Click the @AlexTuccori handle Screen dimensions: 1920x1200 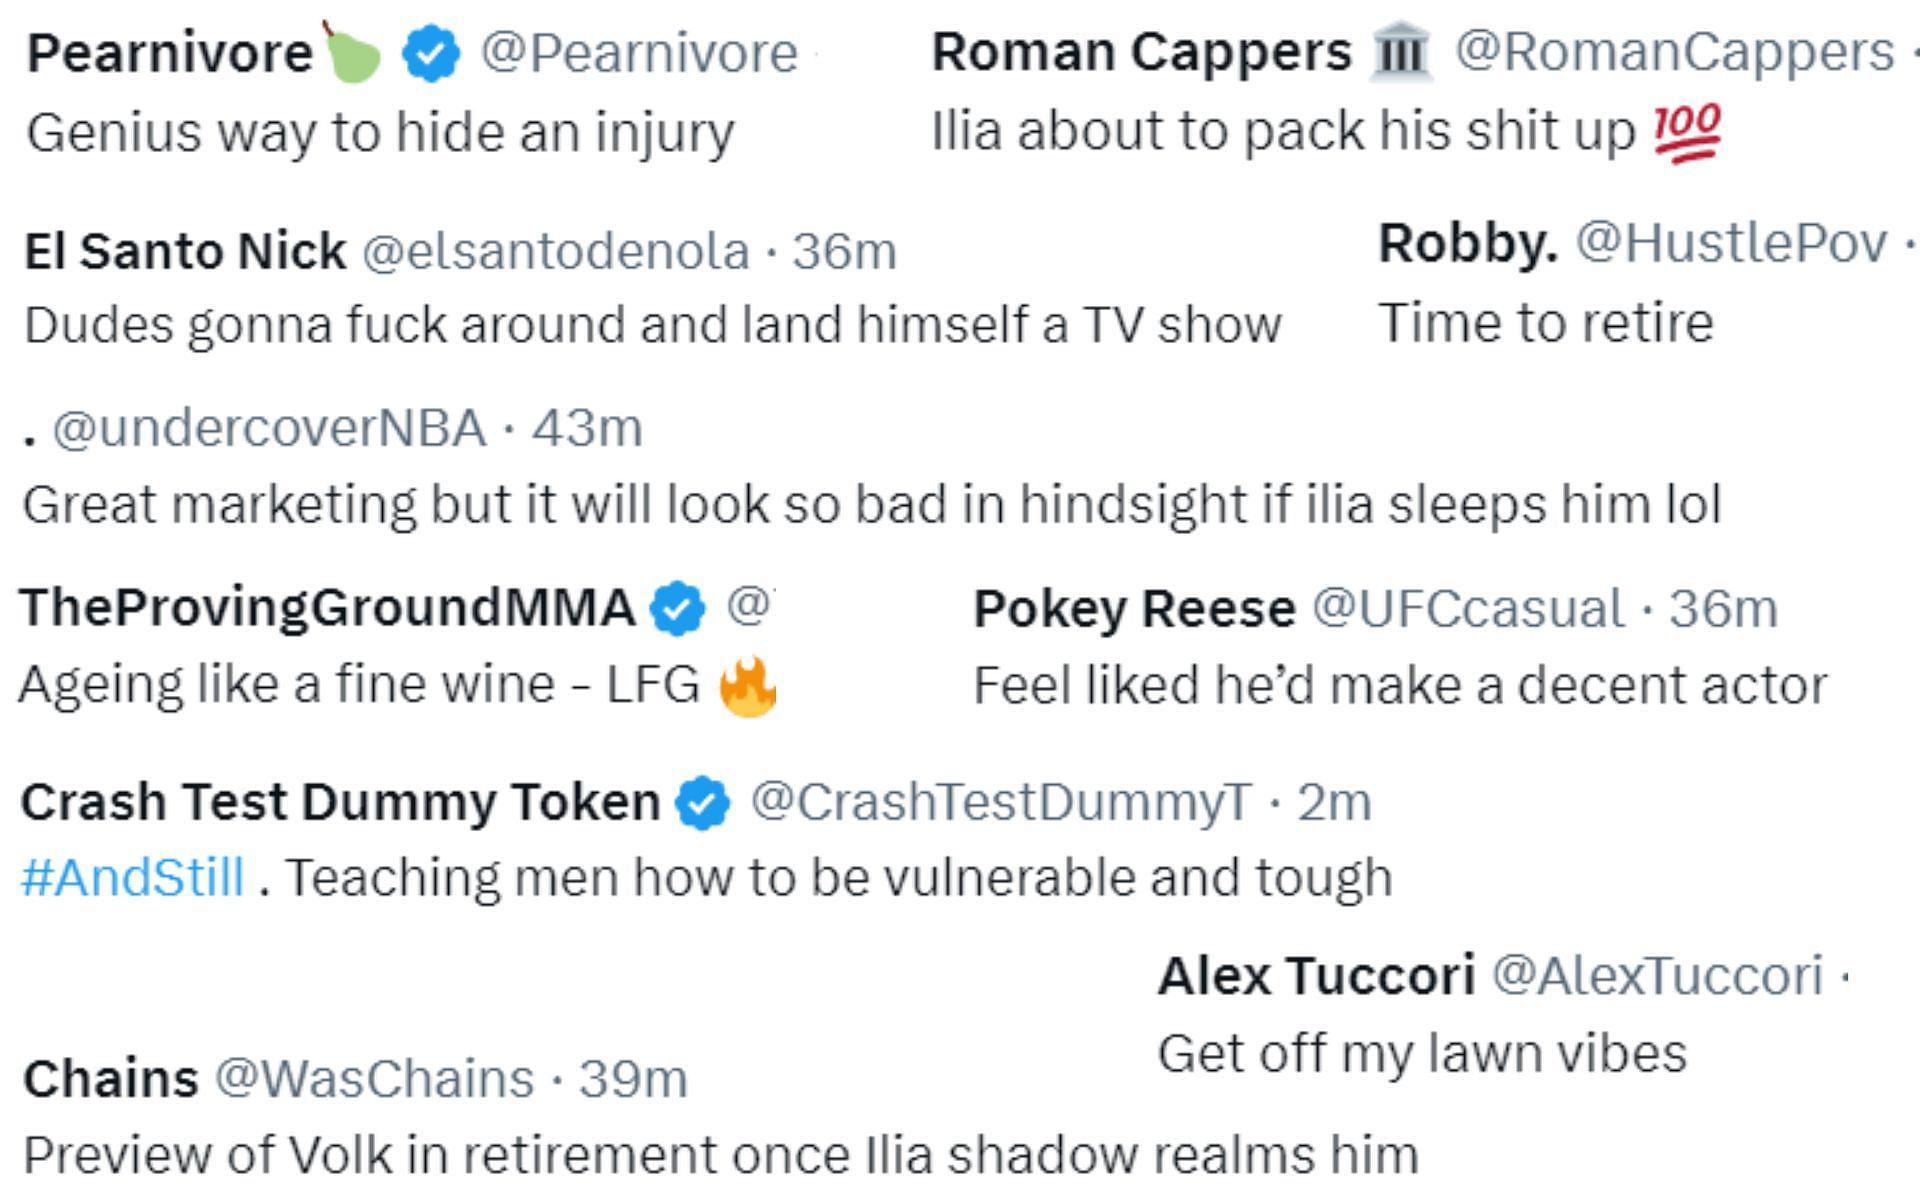(x=1658, y=976)
